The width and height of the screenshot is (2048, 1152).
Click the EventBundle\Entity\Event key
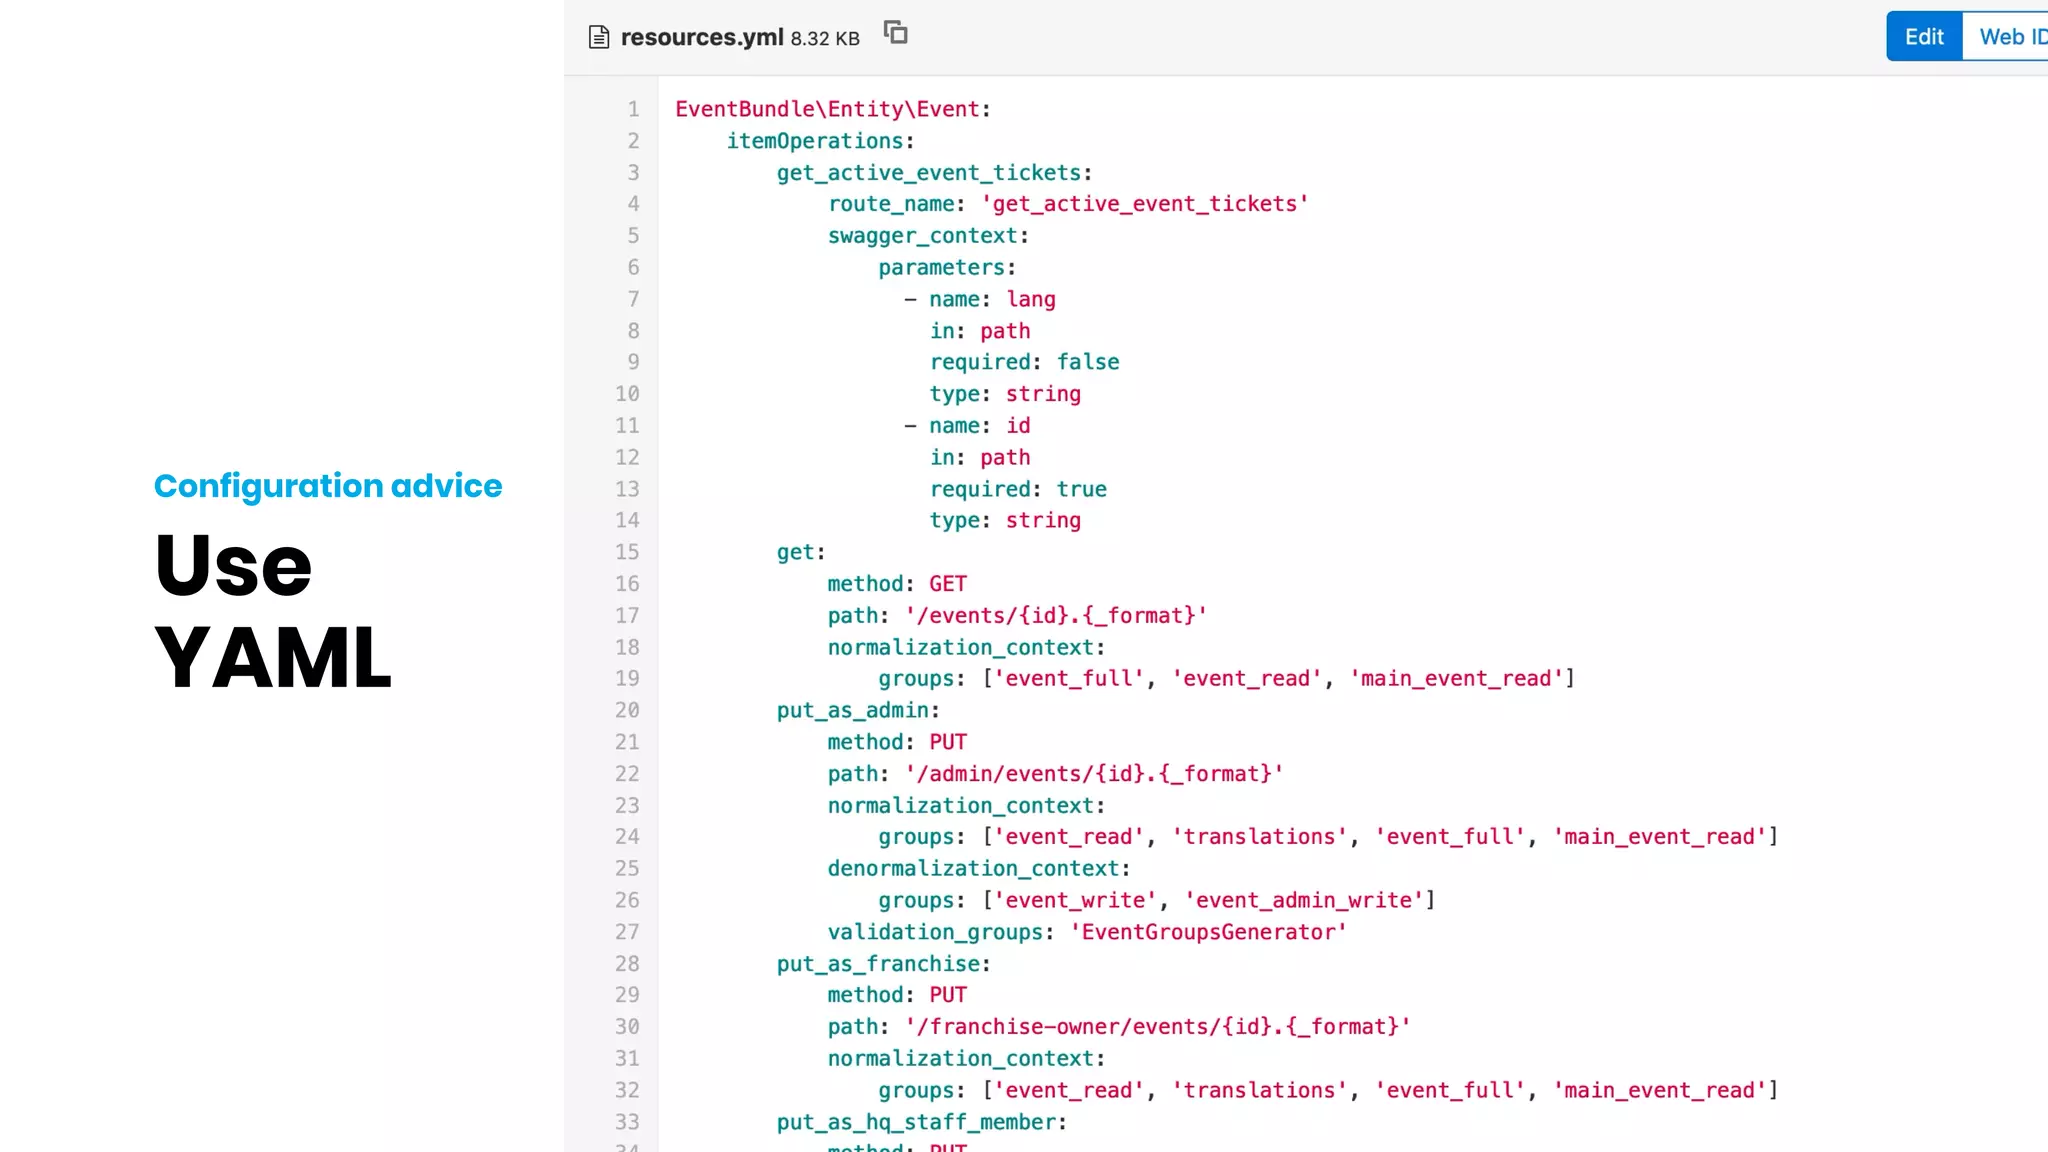click(827, 109)
